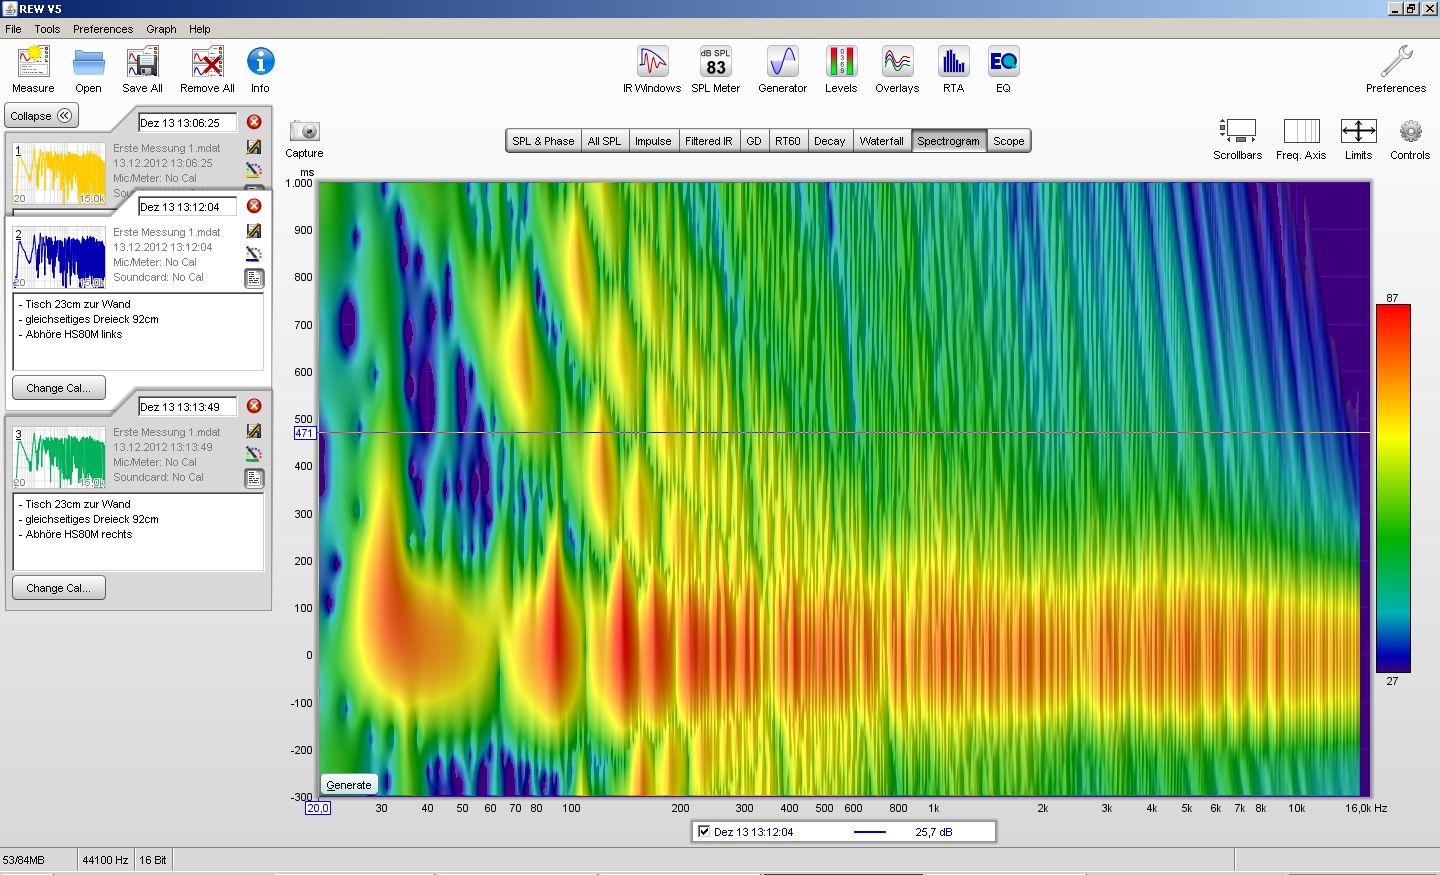
Task: Save the Dez 13 13:13:49 measurement
Action: pos(254,431)
